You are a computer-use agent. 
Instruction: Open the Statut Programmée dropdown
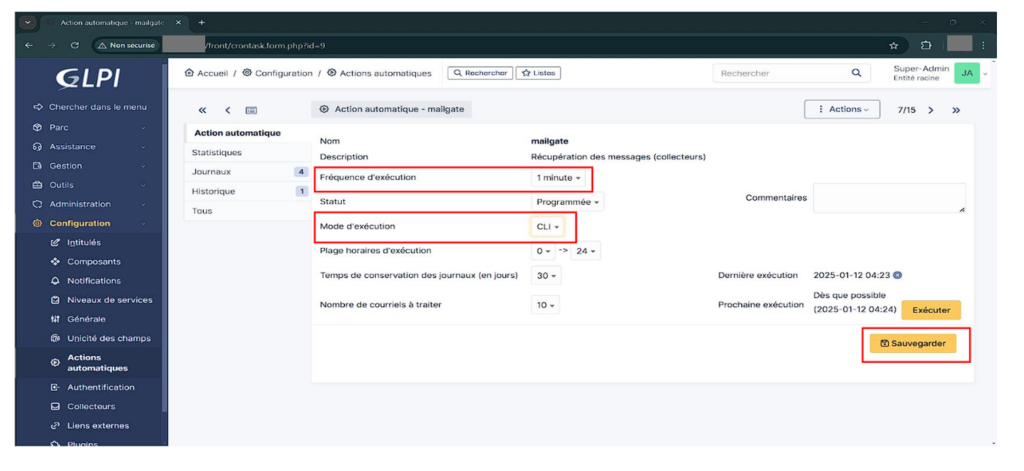[568, 202]
